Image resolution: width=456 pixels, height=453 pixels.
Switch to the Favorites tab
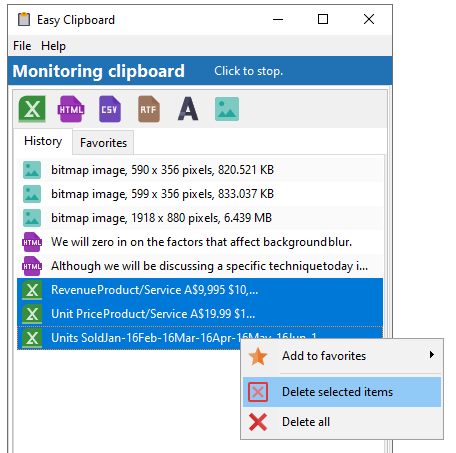click(x=103, y=143)
